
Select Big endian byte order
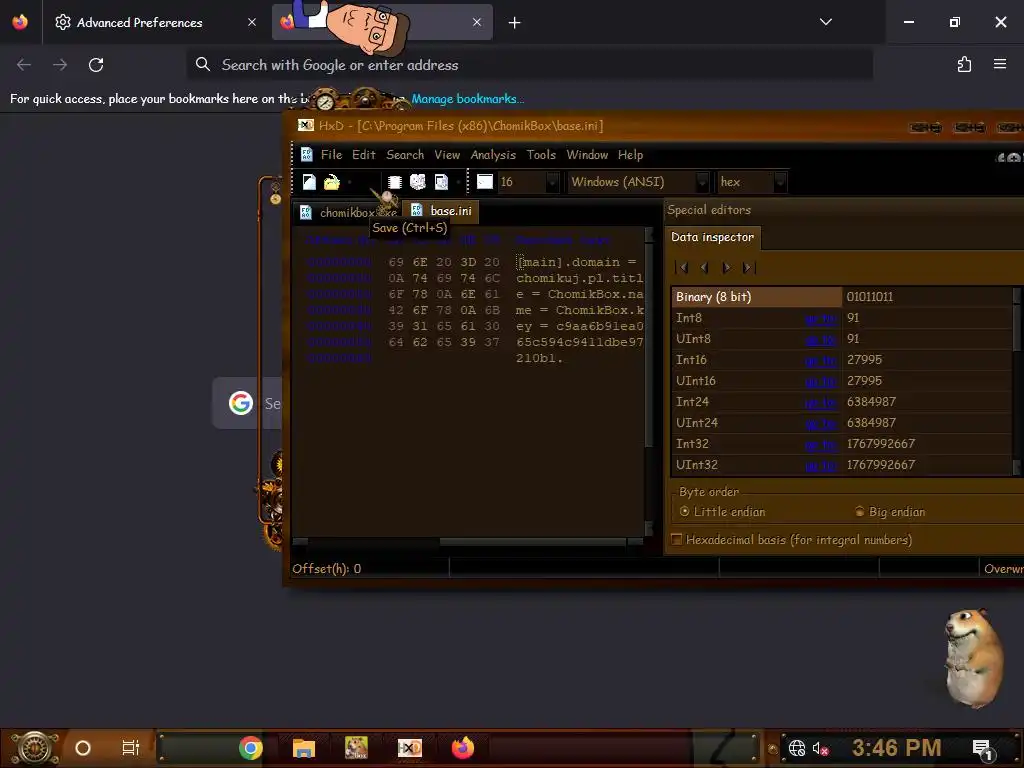point(890,512)
